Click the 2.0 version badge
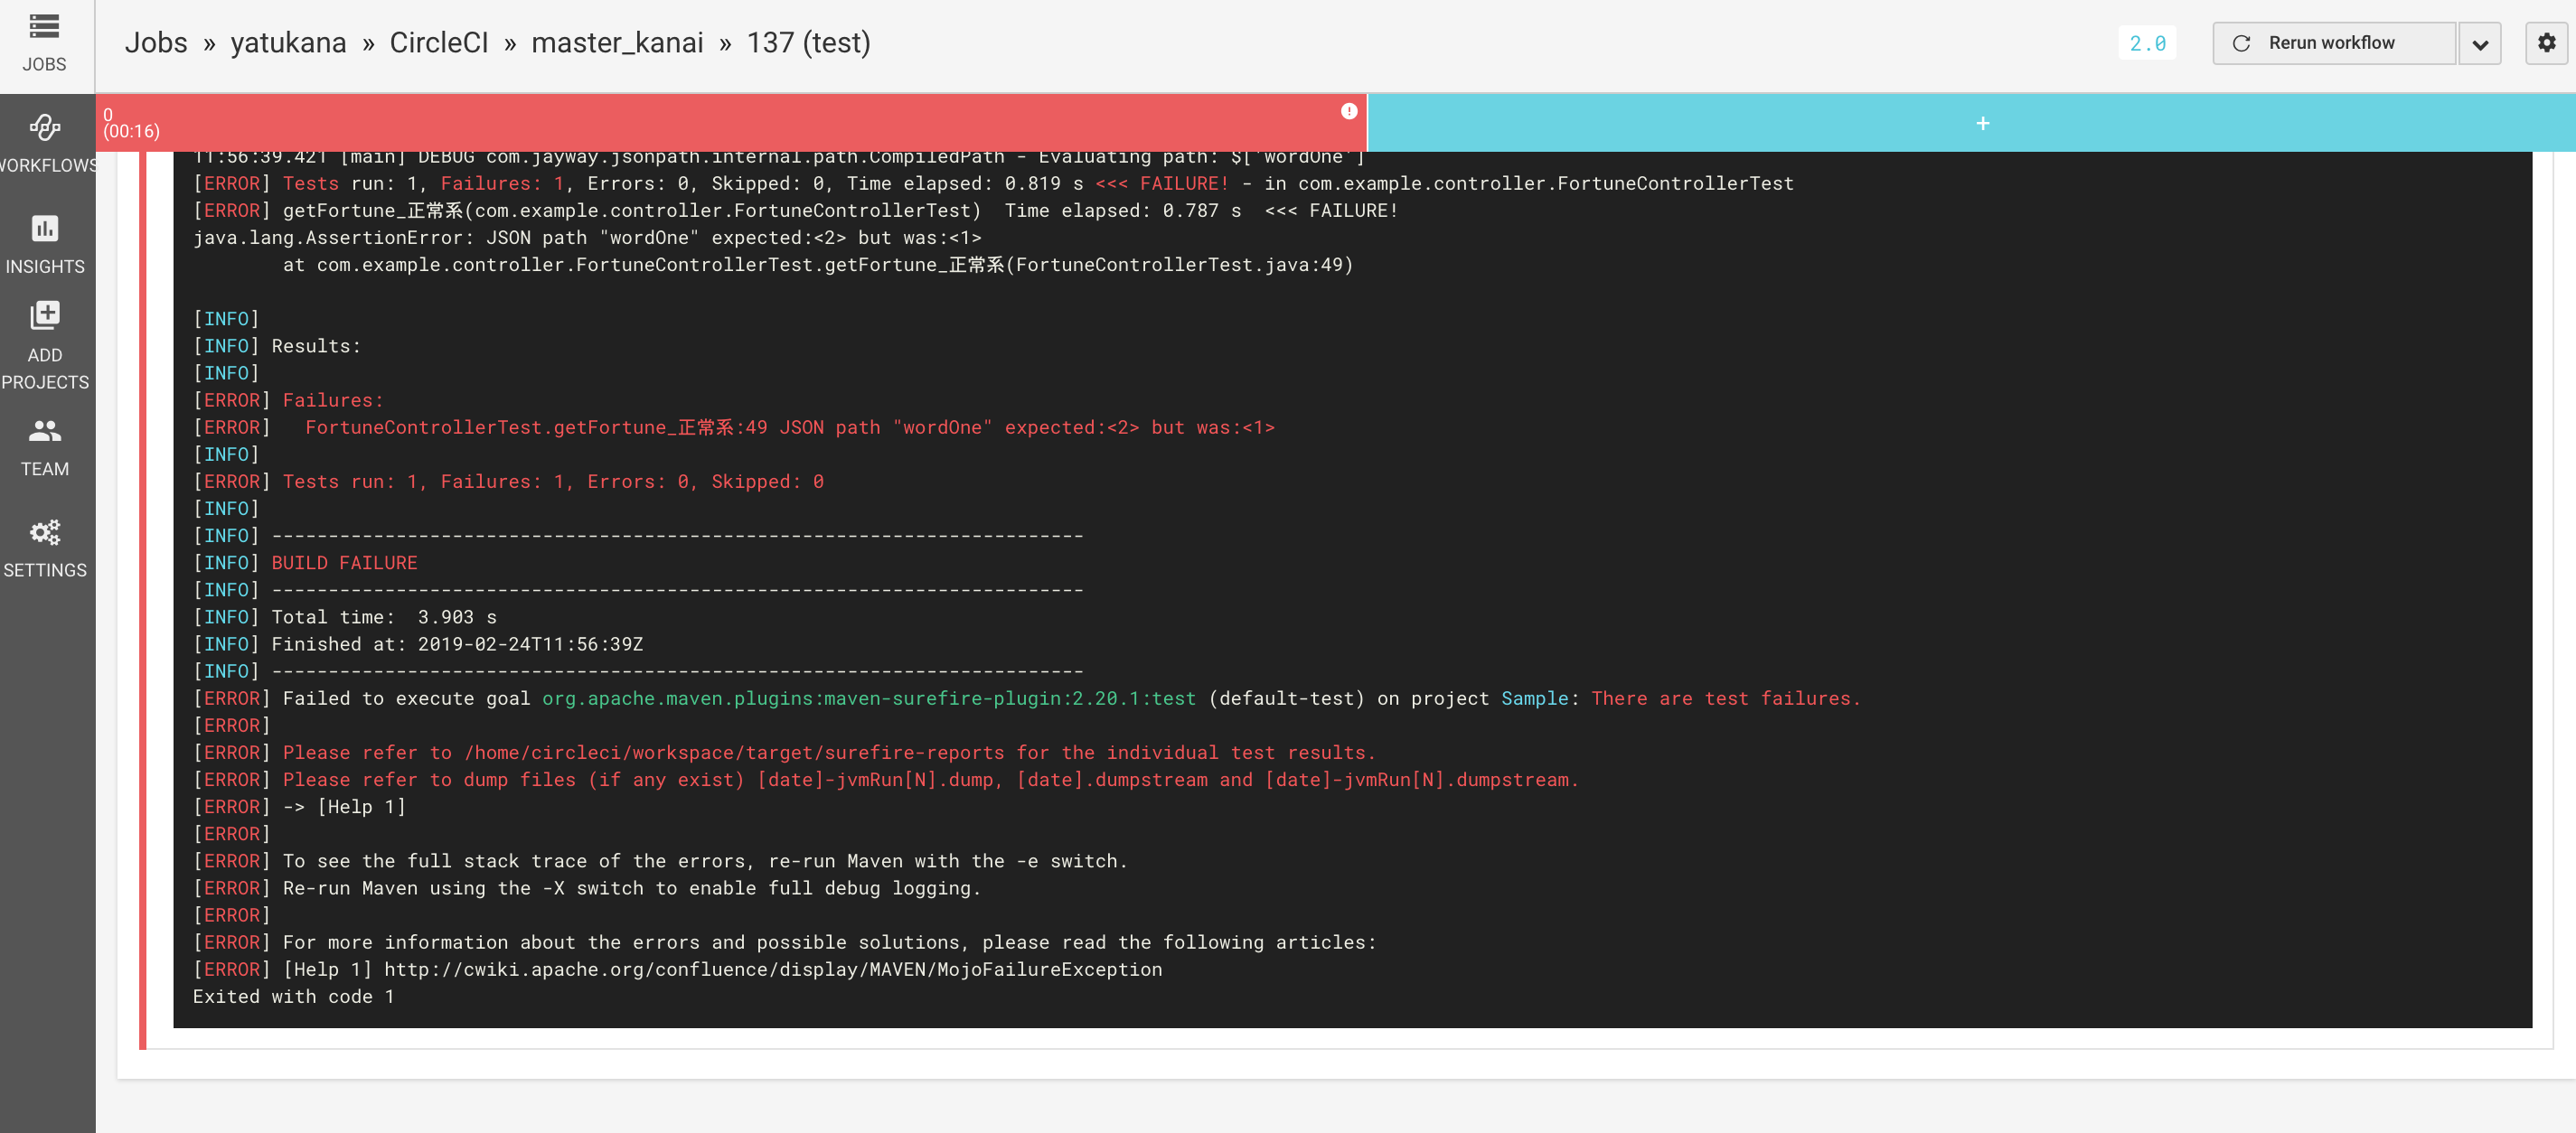This screenshot has height=1133, width=2576. pyautogui.click(x=2146, y=43)
